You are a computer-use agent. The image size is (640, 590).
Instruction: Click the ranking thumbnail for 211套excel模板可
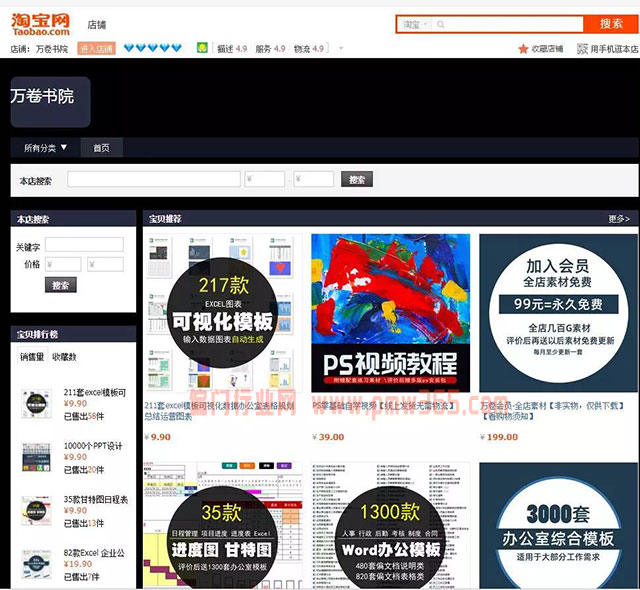click(36, 404)
